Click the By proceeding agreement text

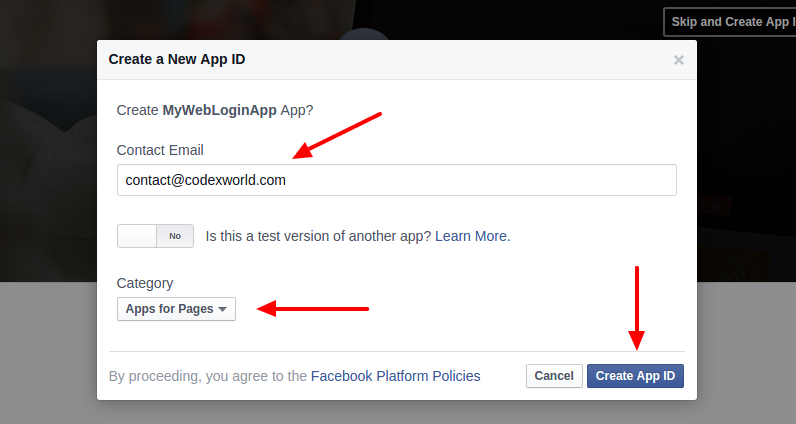pyautogui.click(x=208, y=376)
